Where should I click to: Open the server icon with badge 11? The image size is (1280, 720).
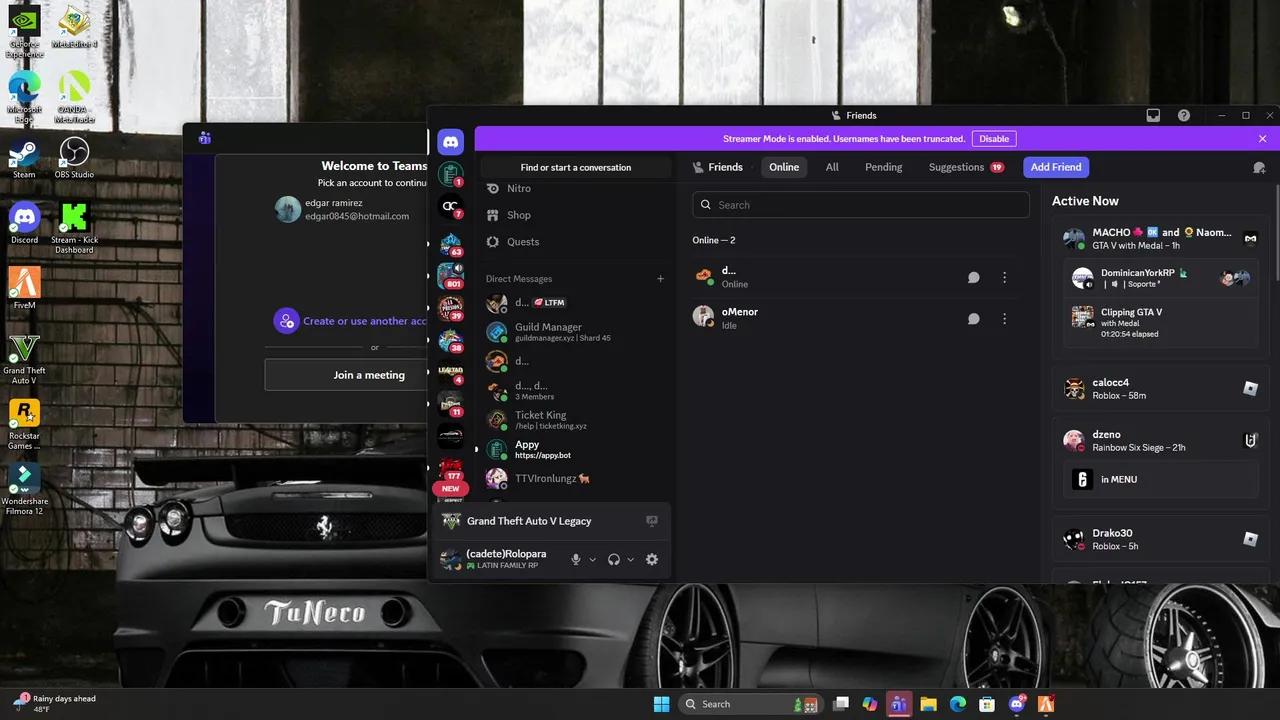[x=450, y=403]
